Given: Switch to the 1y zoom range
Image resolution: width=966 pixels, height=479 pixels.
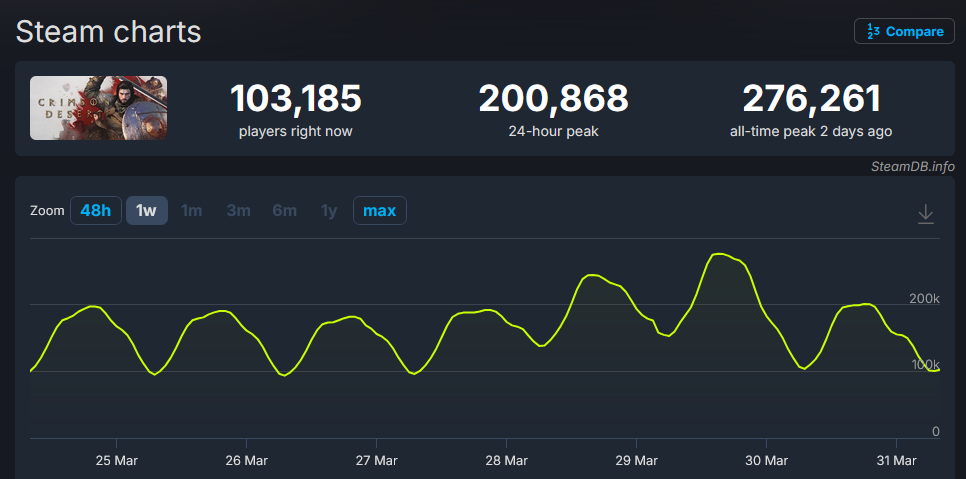Looking at the screenshot, I should (x=329, y=211).
